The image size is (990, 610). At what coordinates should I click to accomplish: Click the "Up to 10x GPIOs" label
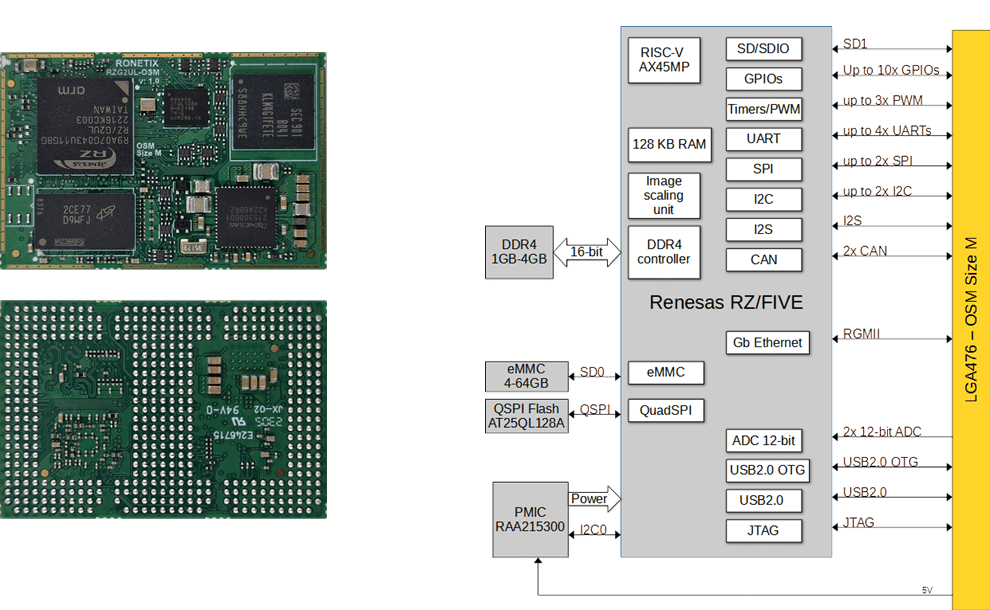(x=891, y=70)
